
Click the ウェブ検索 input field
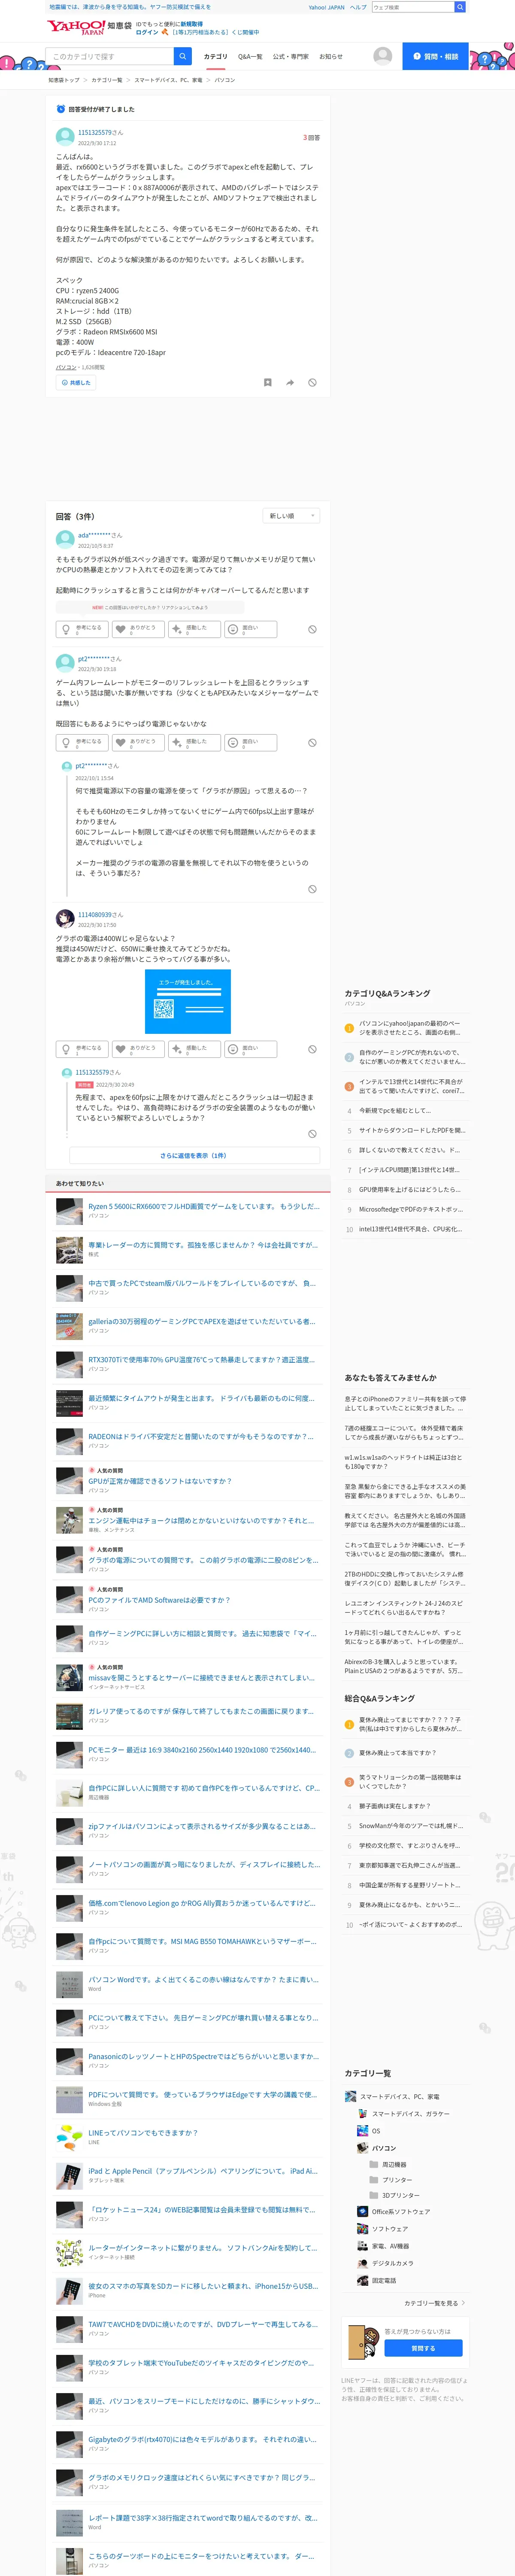[412, 7]
